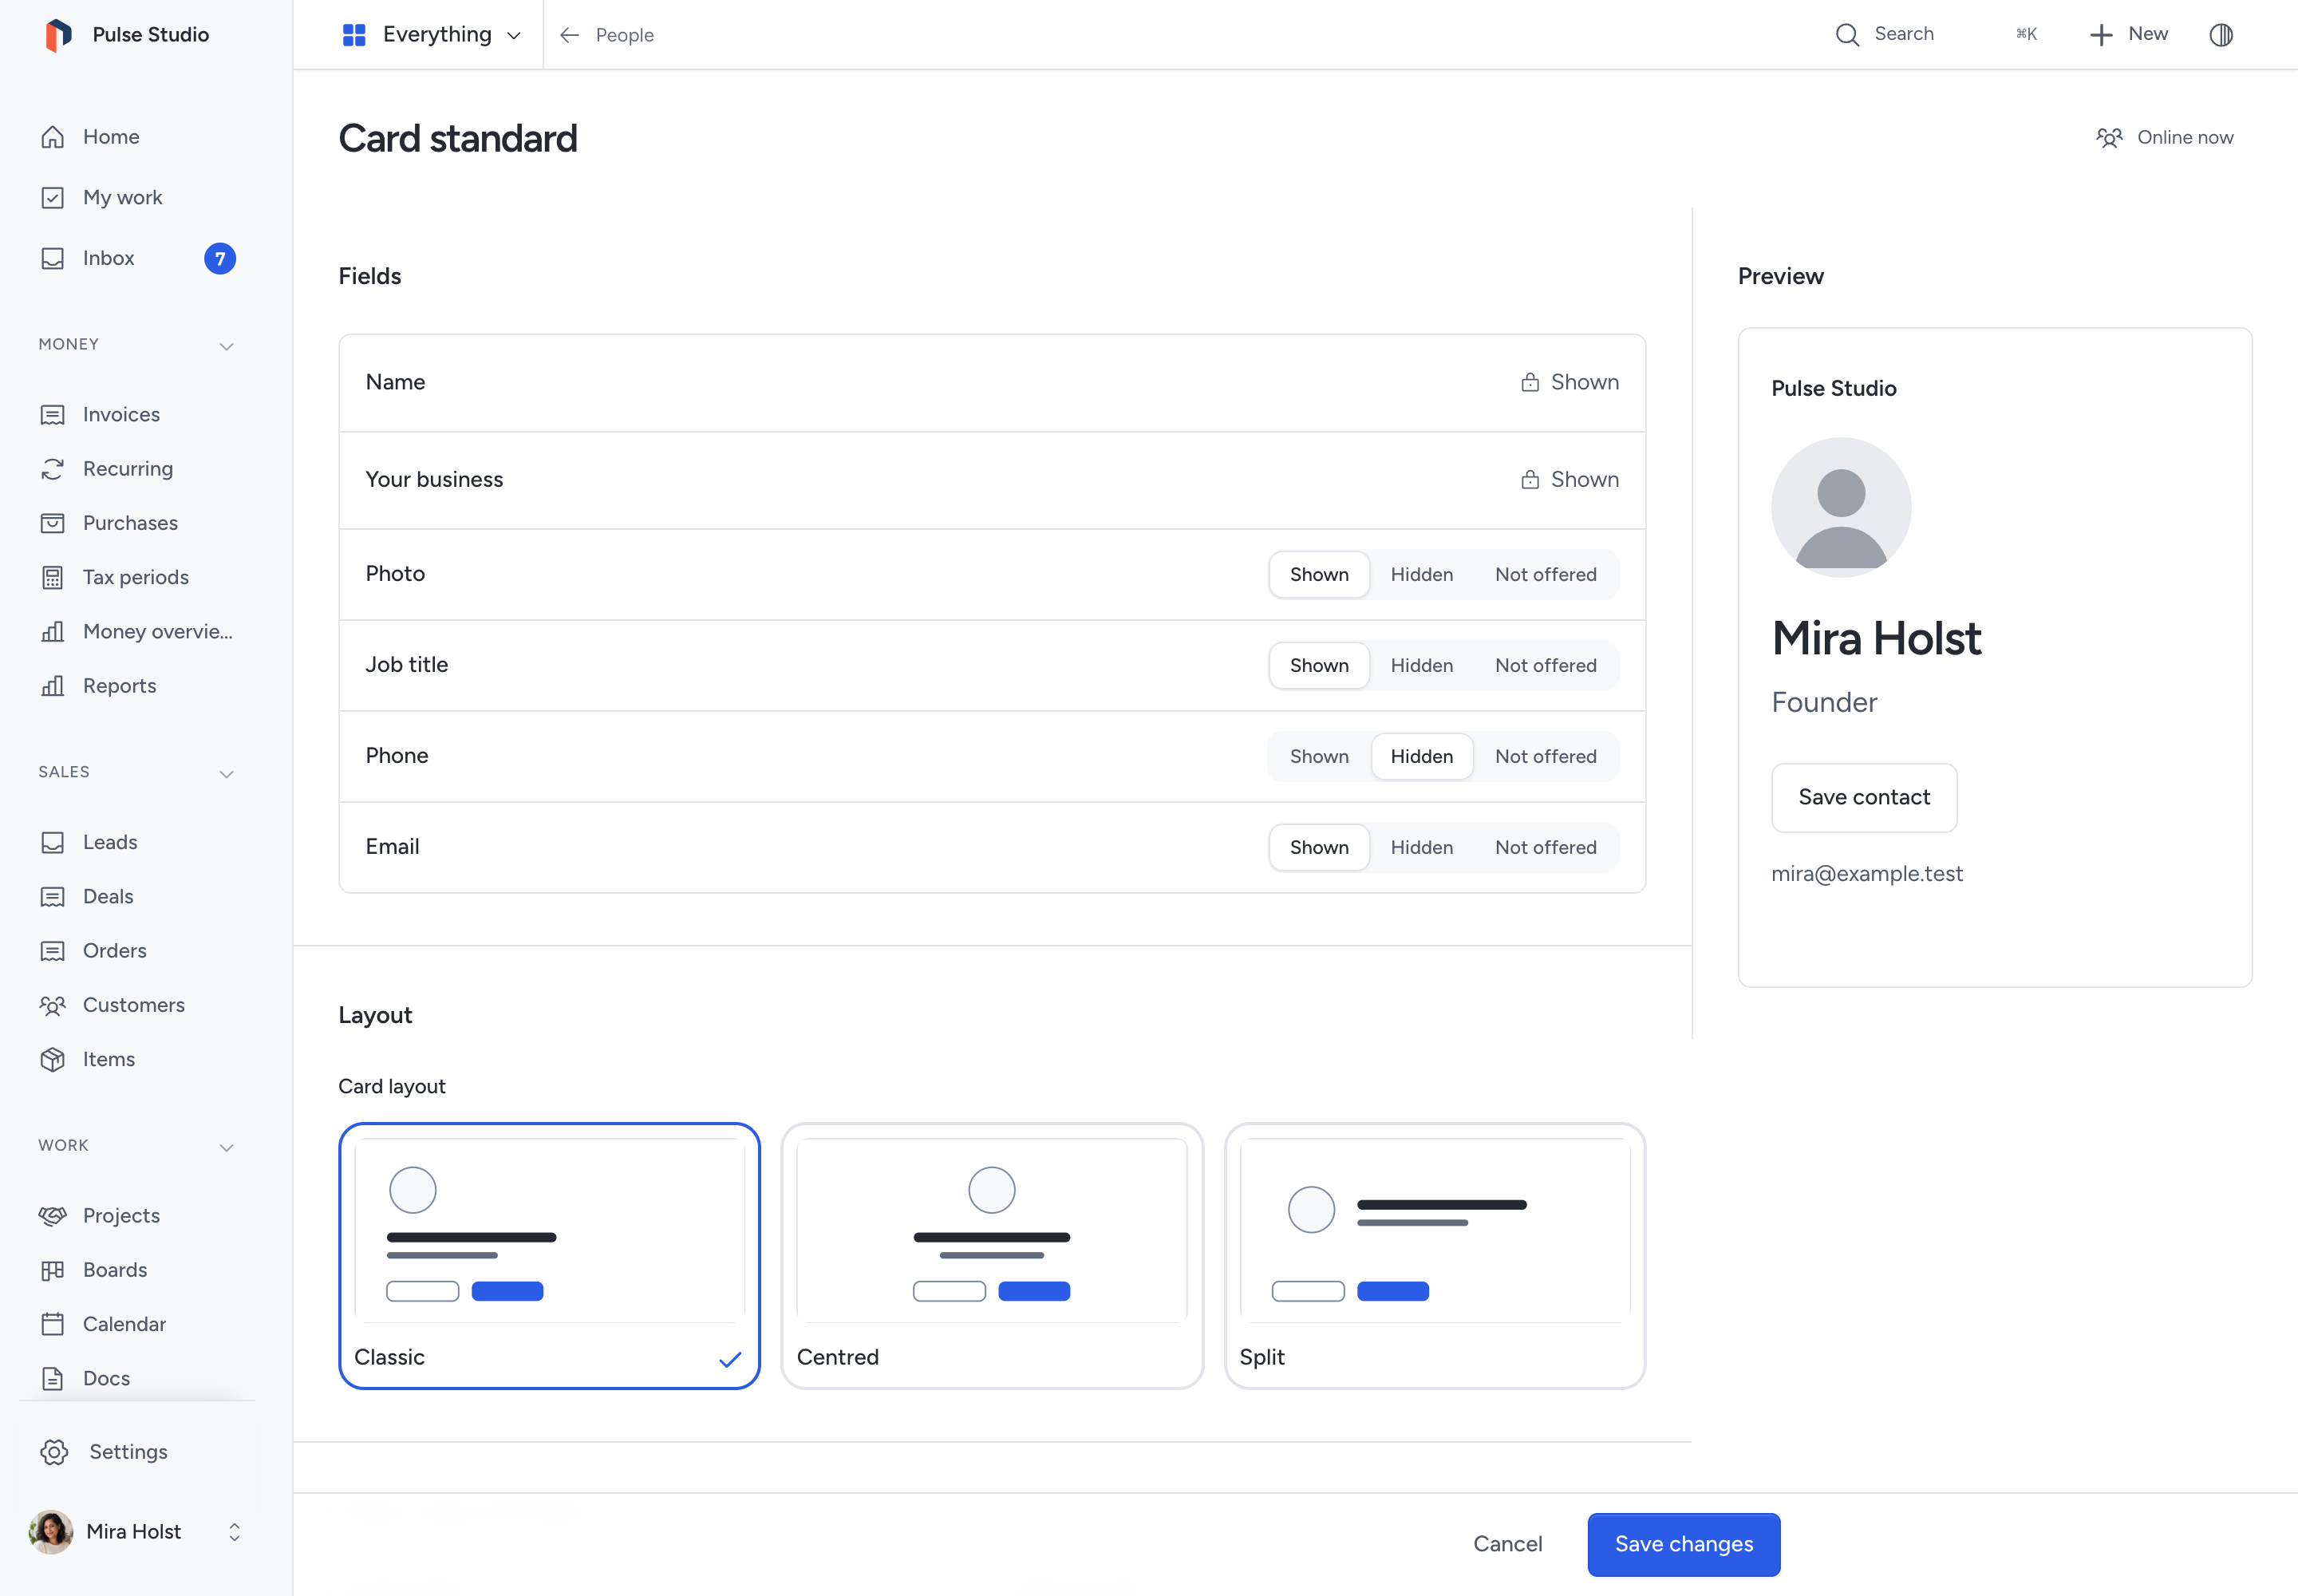
Task: Click the Cancel button
Action: click(x=1507, y=1545)
